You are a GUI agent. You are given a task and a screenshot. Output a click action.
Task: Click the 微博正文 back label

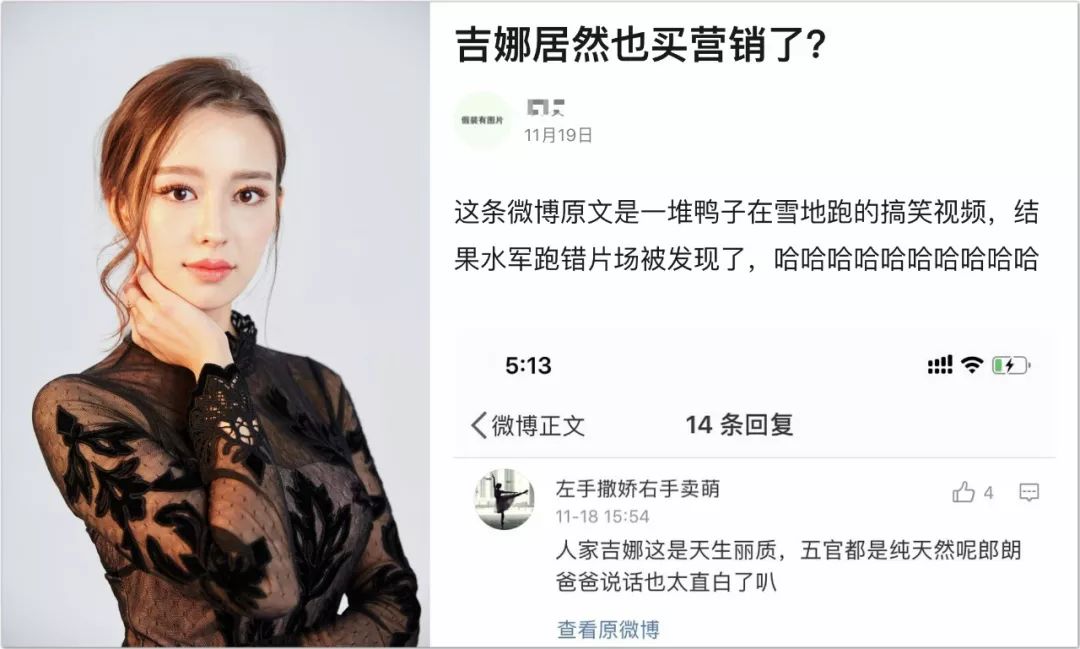[x=539, y=425]
